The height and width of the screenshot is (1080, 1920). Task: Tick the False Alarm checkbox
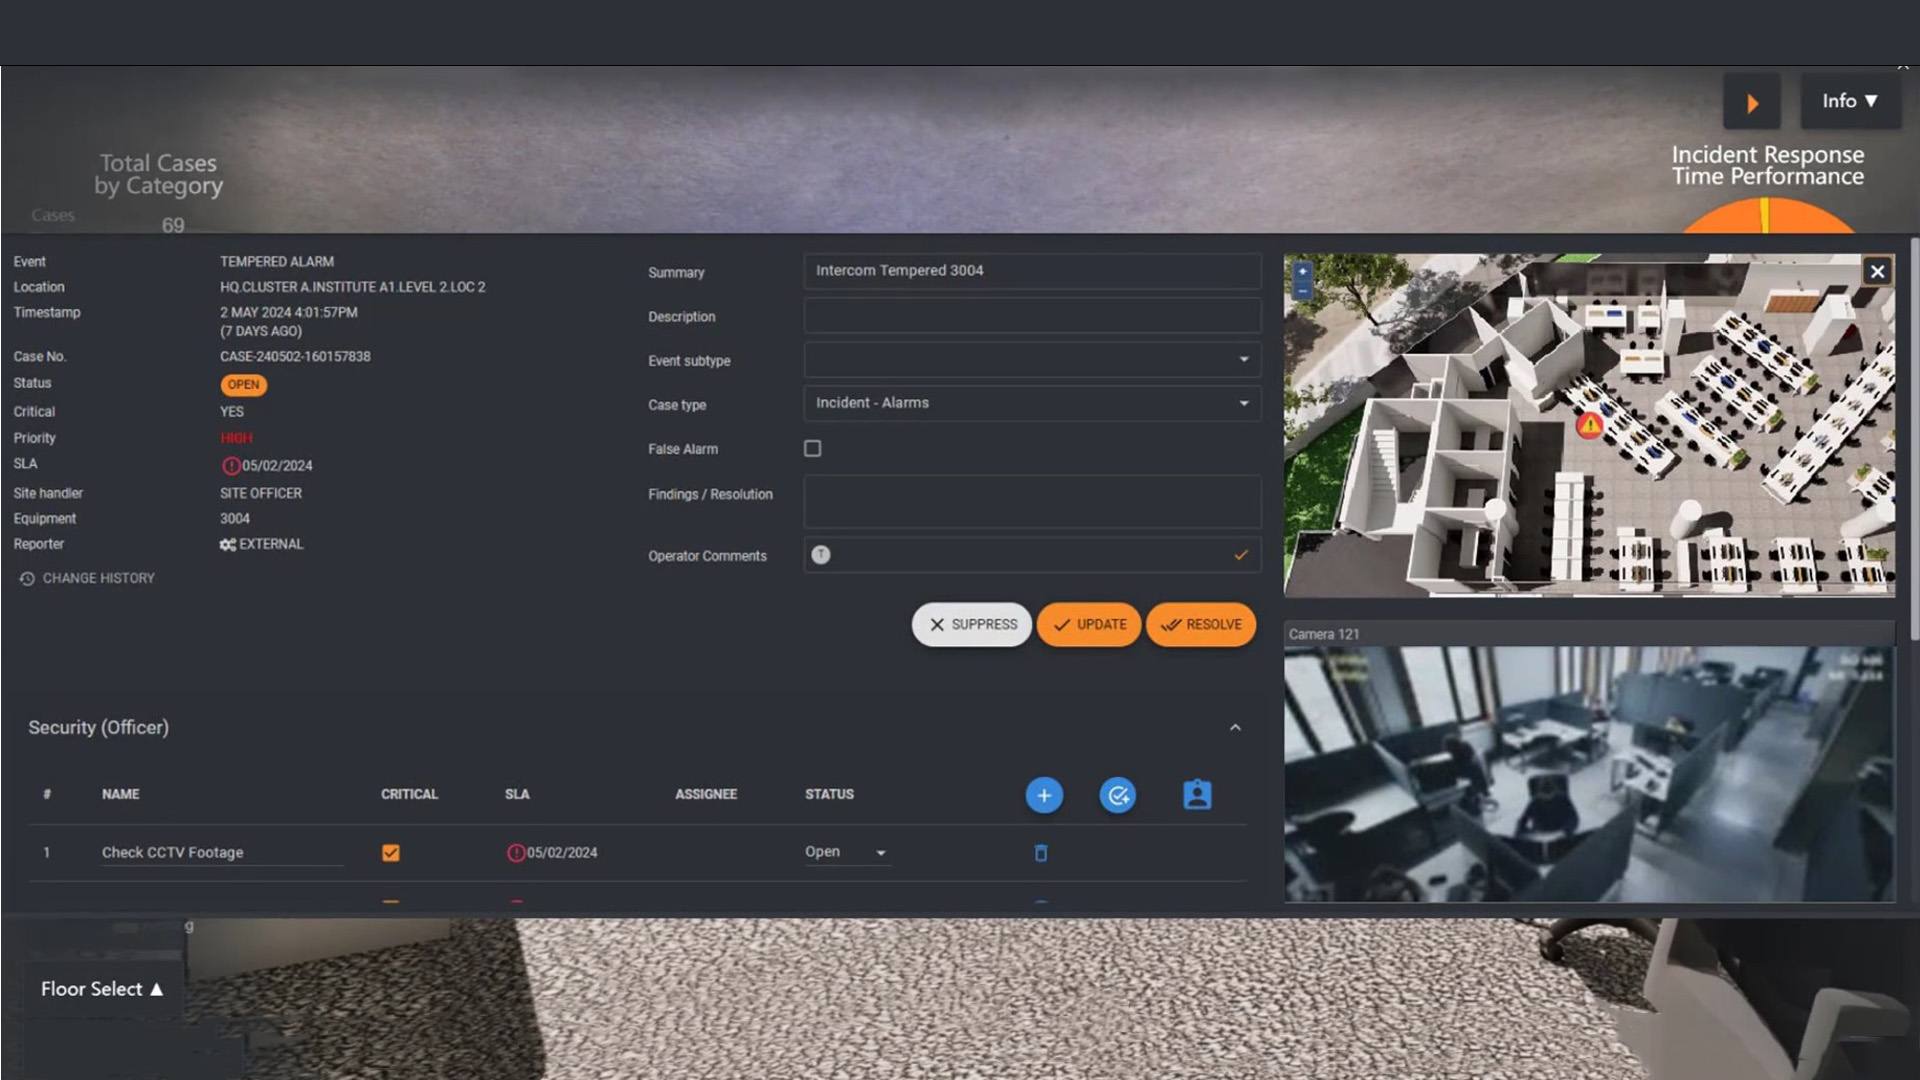(813, 449)
